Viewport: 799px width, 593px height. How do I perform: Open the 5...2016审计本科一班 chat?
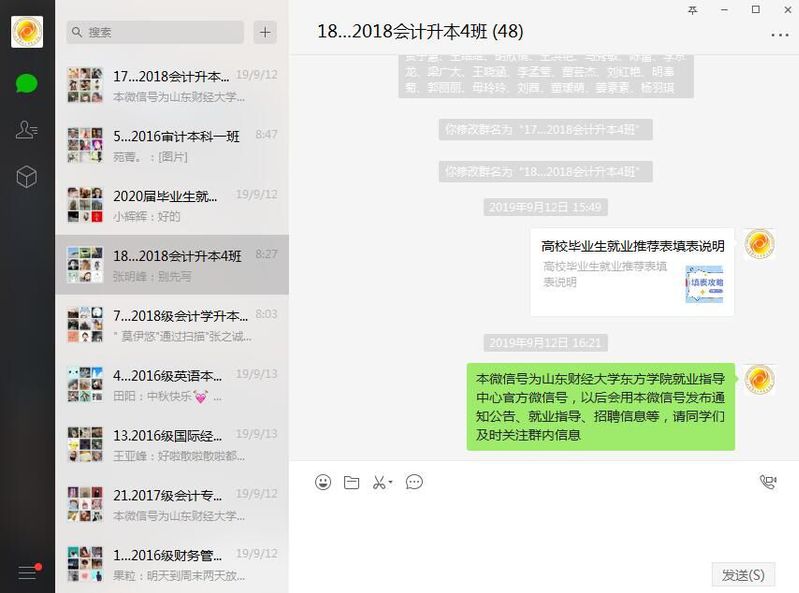[x=172, y=145]
